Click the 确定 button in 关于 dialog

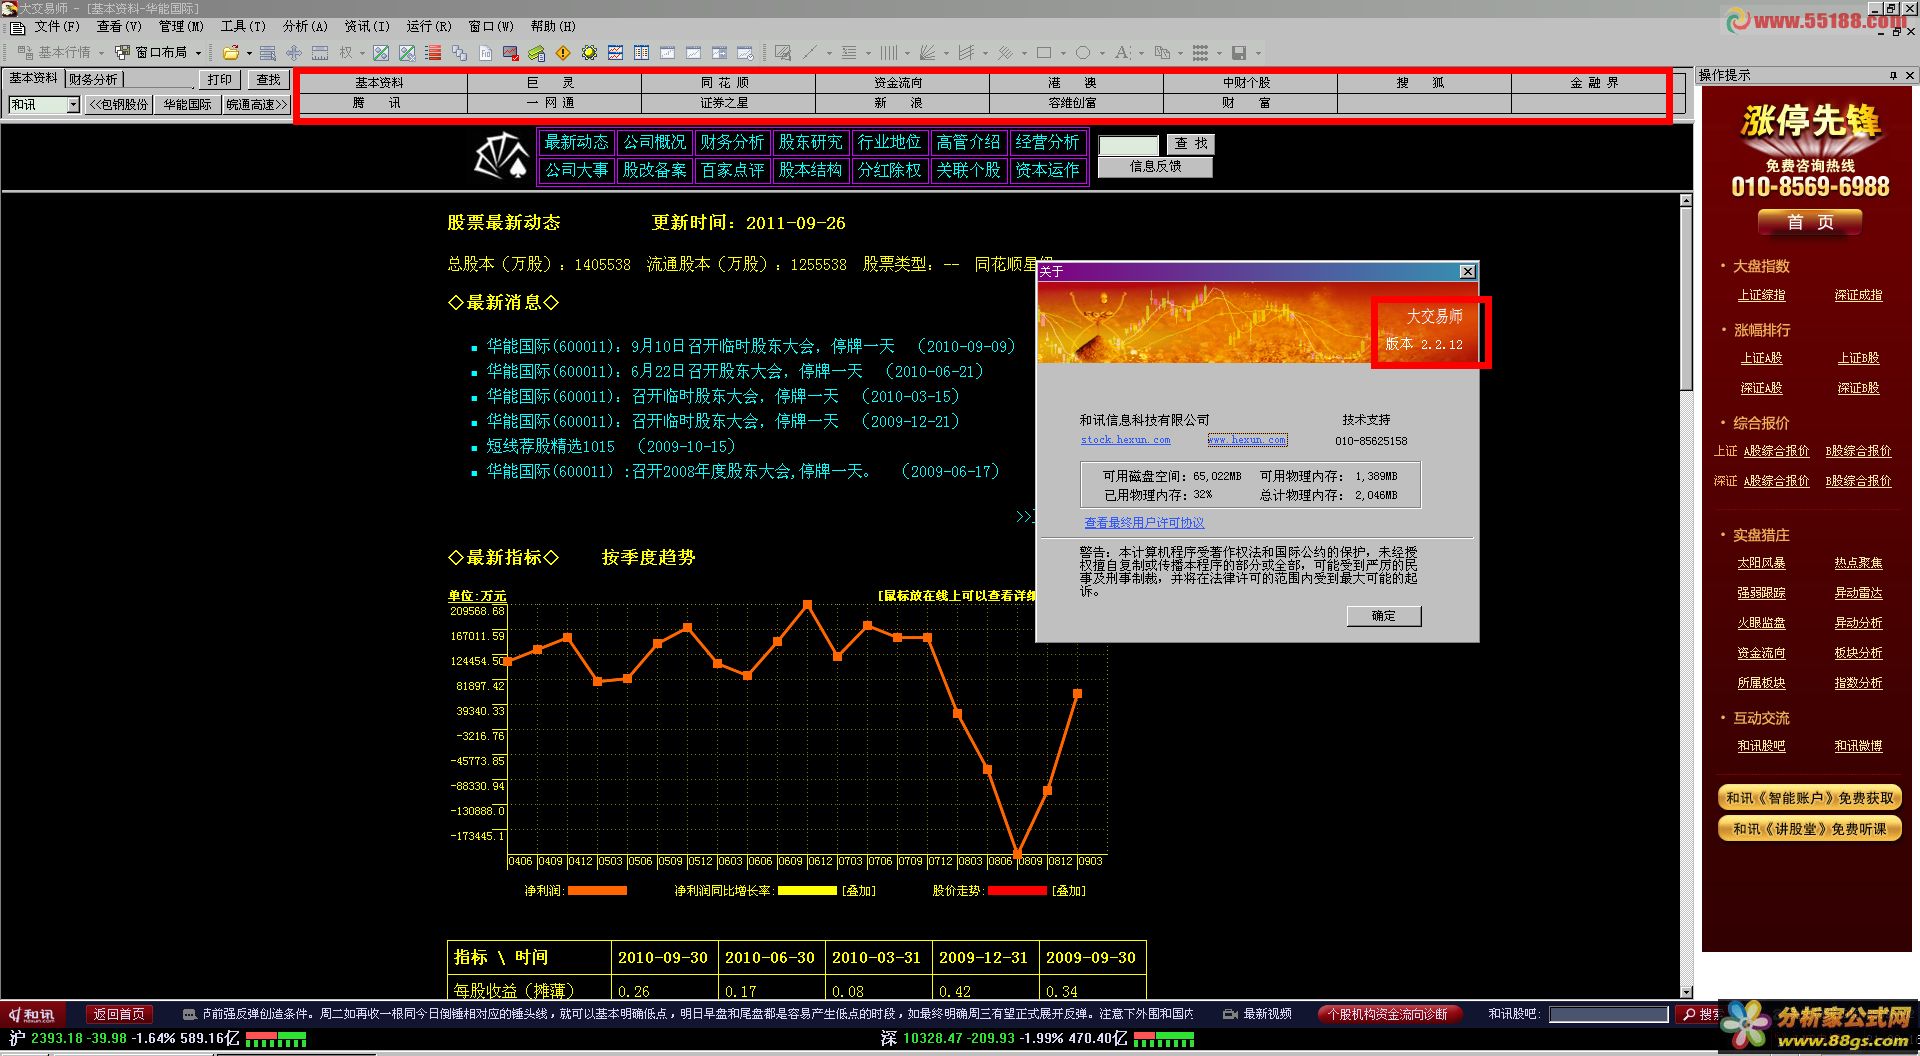[x=1383, y=616]
